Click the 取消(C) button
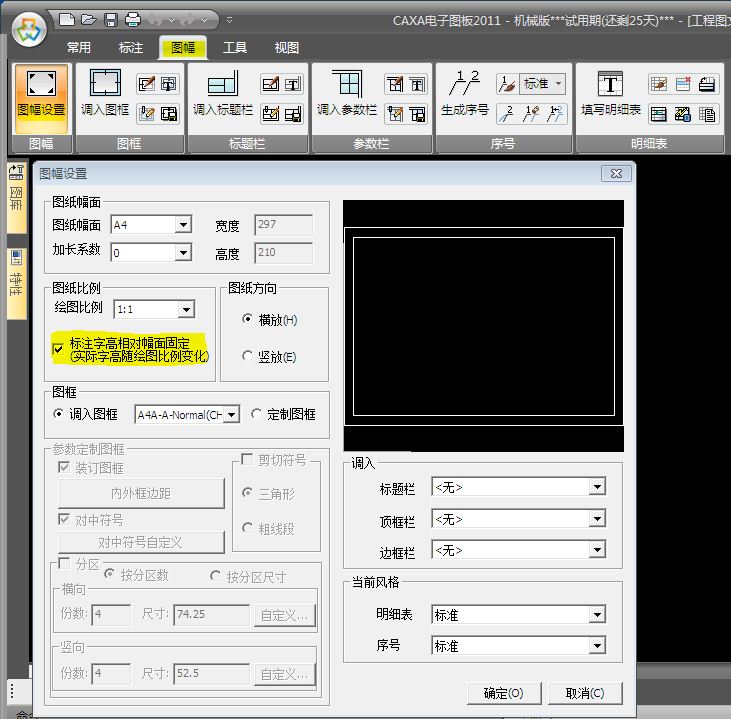The image size is (731, 719). point(585,693)
